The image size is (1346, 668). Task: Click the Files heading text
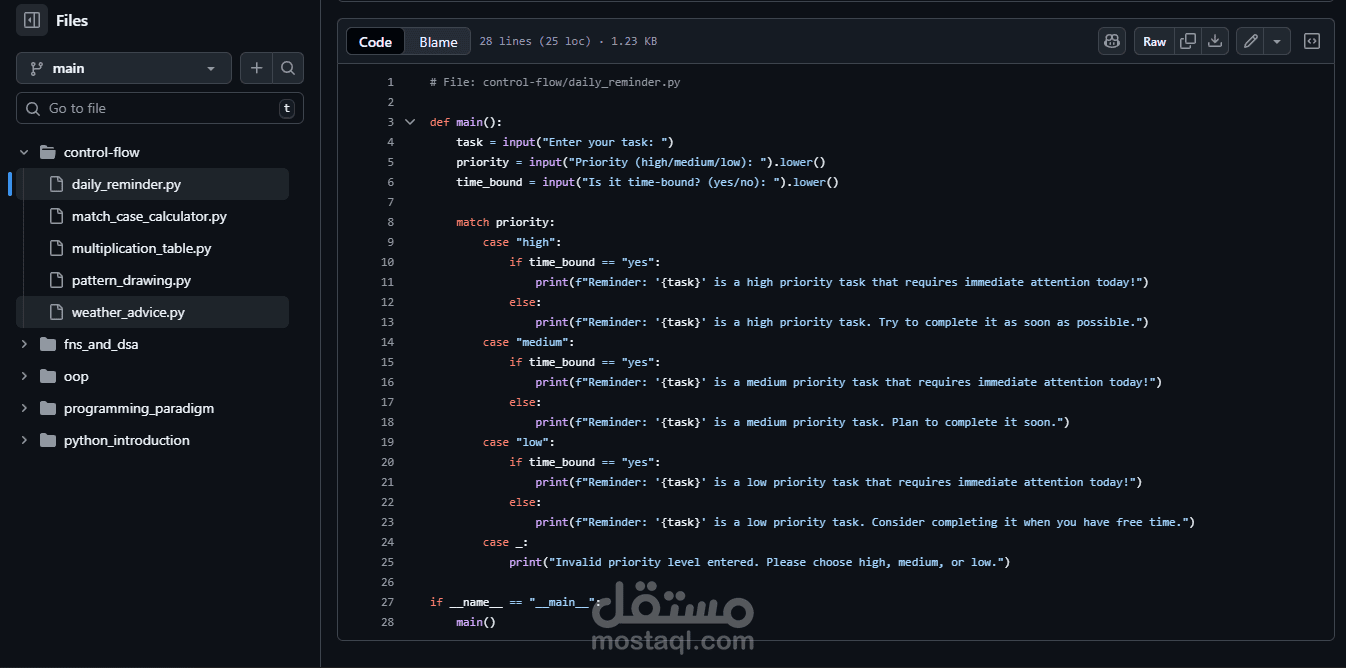pyautogui.click(x=72, y=20)
